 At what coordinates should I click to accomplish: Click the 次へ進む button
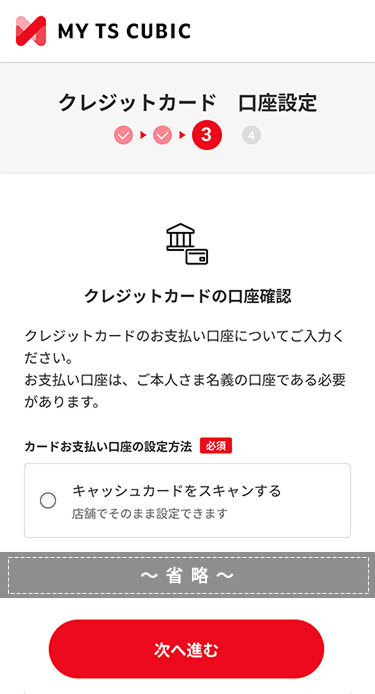click(x=186, y=649)
